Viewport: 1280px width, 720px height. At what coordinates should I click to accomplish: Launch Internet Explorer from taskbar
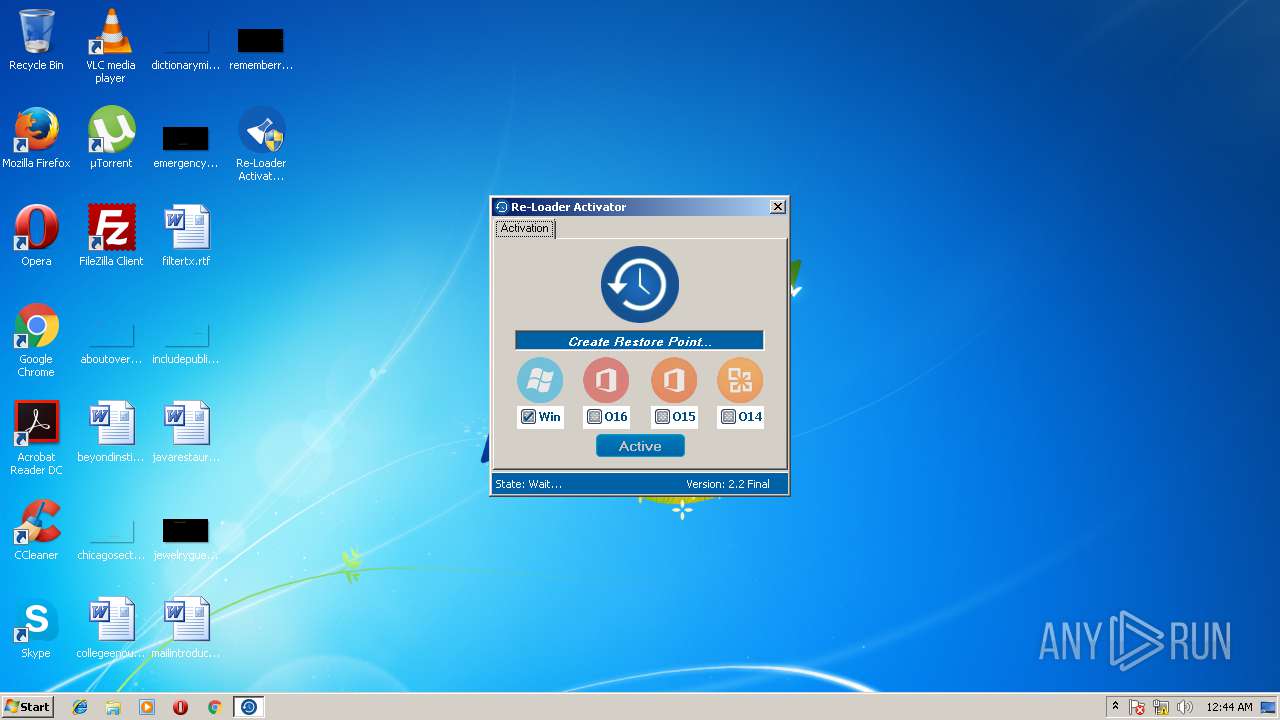(80, 707)
